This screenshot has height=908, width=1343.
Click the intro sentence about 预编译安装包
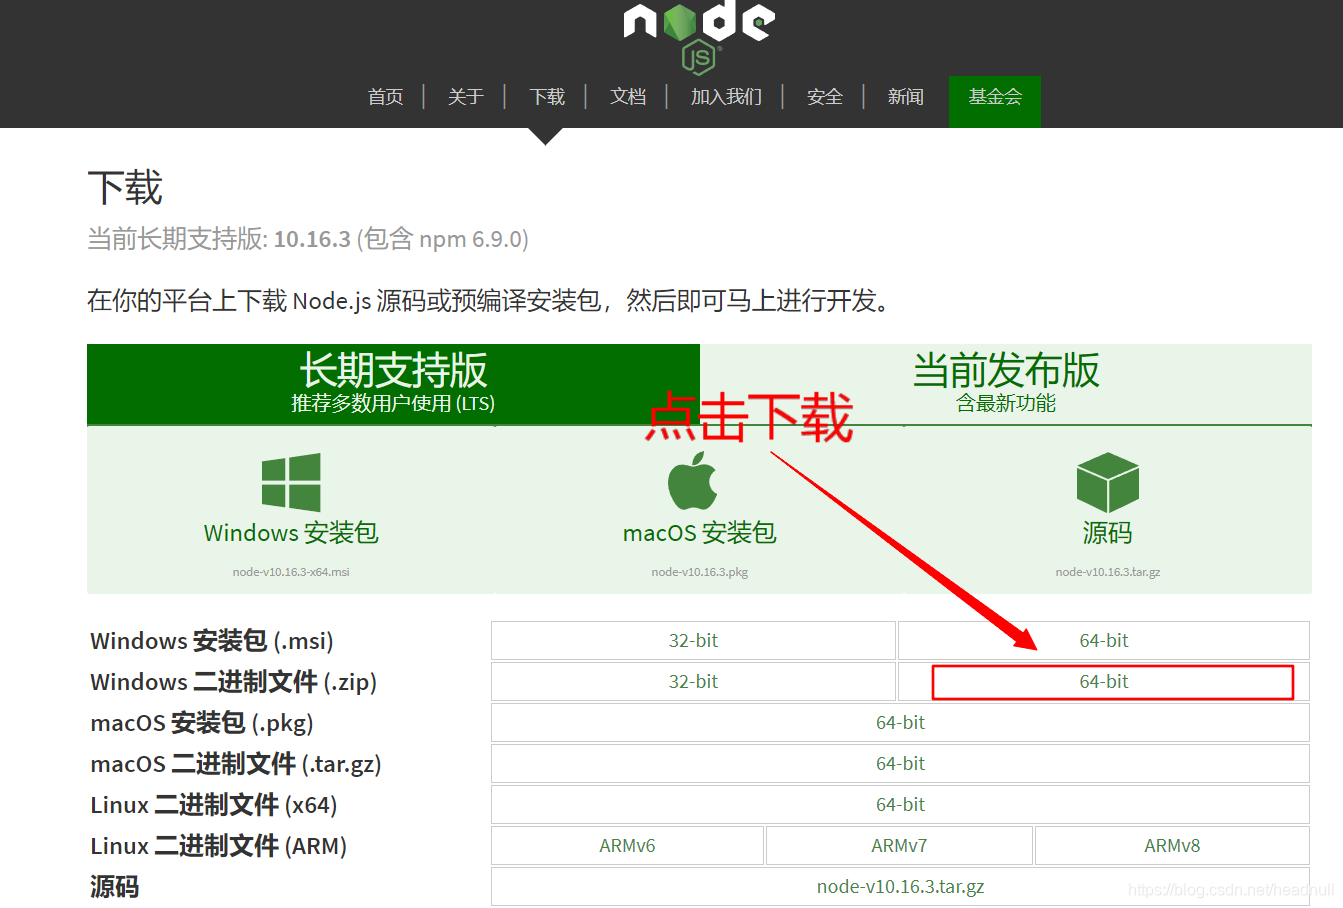489,300
